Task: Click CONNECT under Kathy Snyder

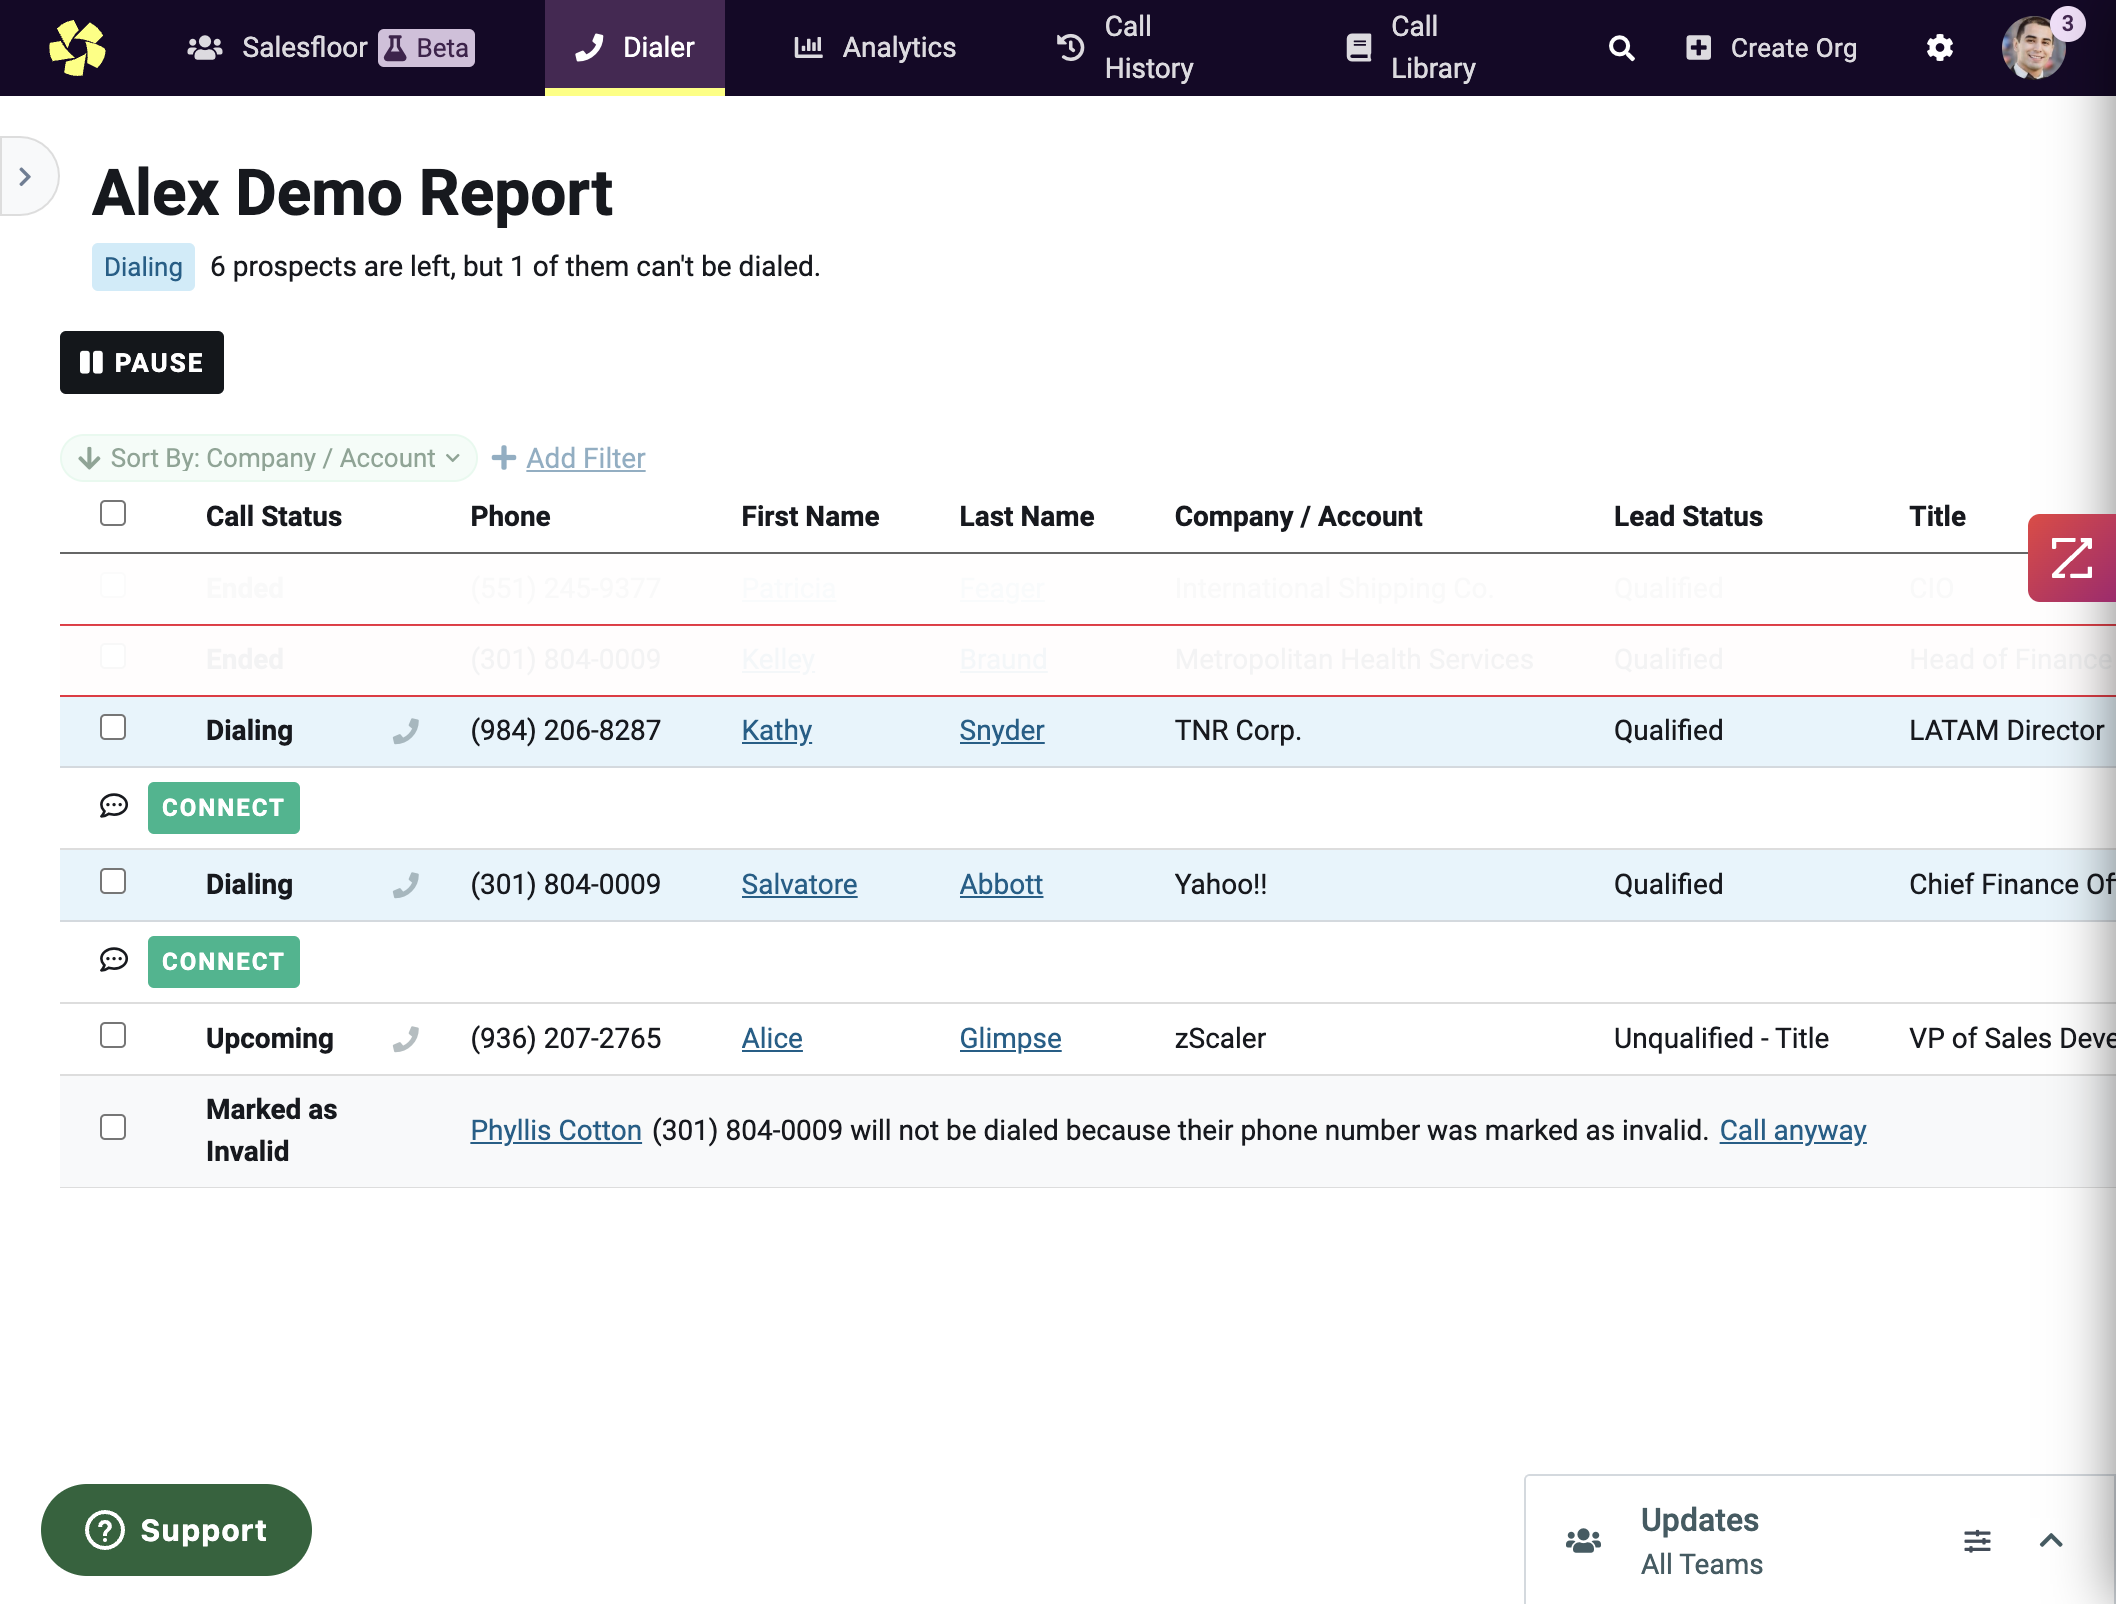Action: [224, 808]
